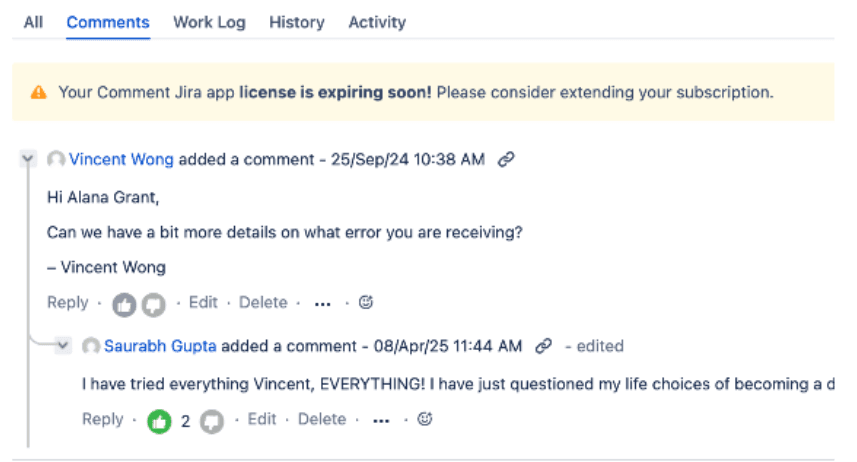Open more actions on Saurabh Gupta's comment
Viewport: 857px width, 462px height.
click(380, 421)
